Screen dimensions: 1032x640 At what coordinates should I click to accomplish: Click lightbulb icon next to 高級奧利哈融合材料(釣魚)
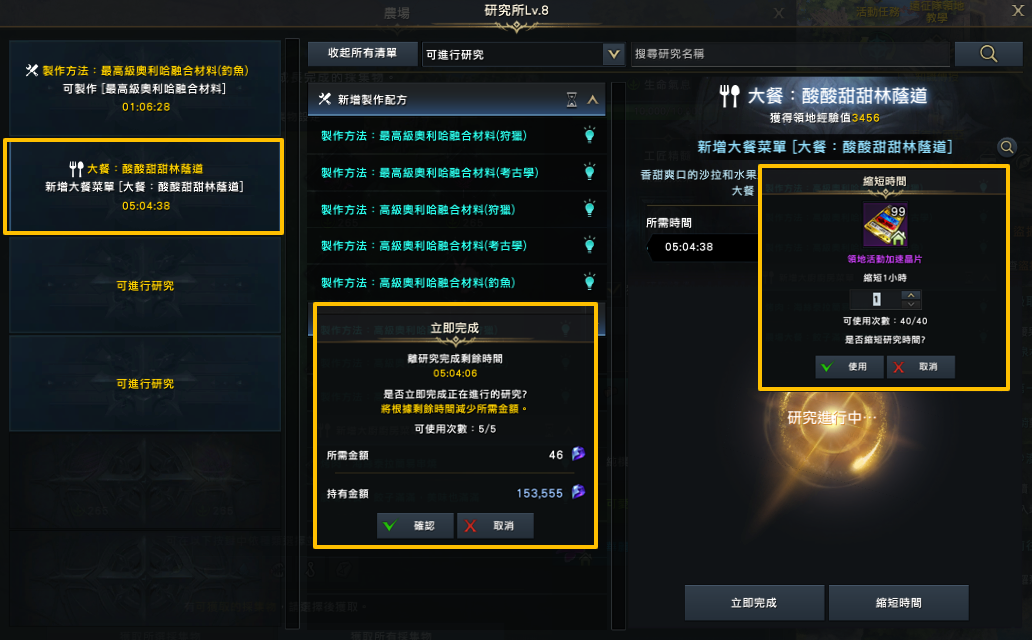click(x=589, y=282)
